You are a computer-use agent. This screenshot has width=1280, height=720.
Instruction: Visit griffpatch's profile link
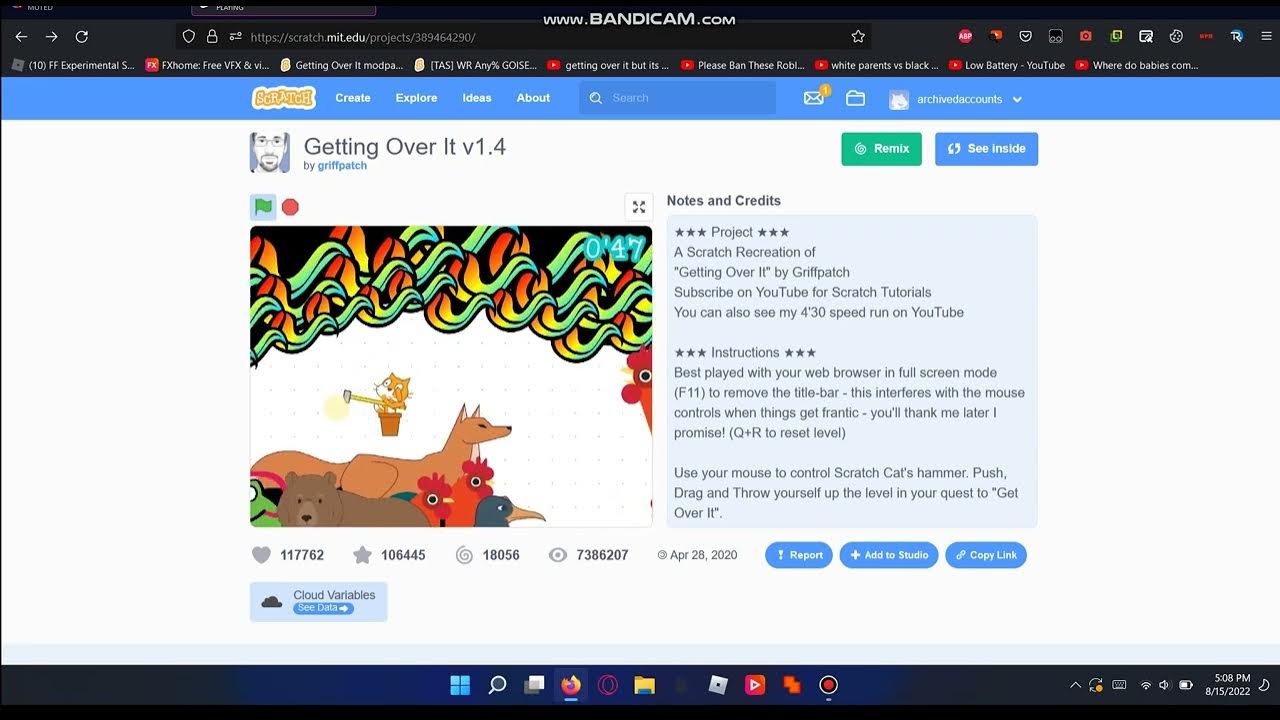(342, 166)
